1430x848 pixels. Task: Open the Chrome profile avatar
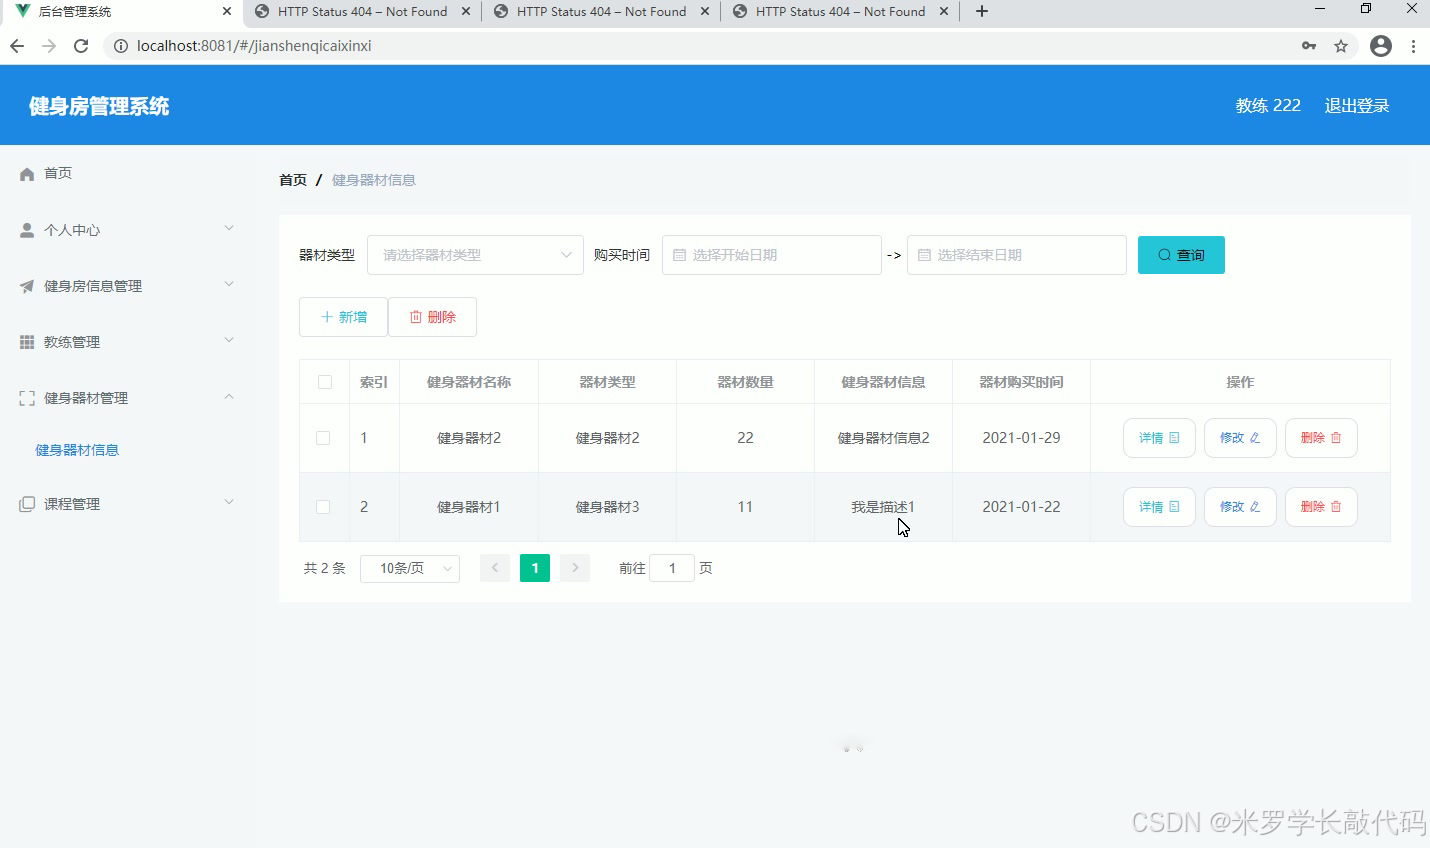tap(1381, 46)
